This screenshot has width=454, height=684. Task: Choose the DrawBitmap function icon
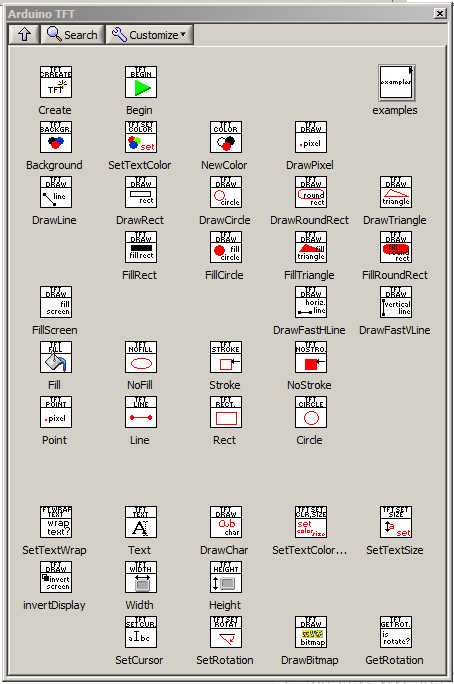311,632
